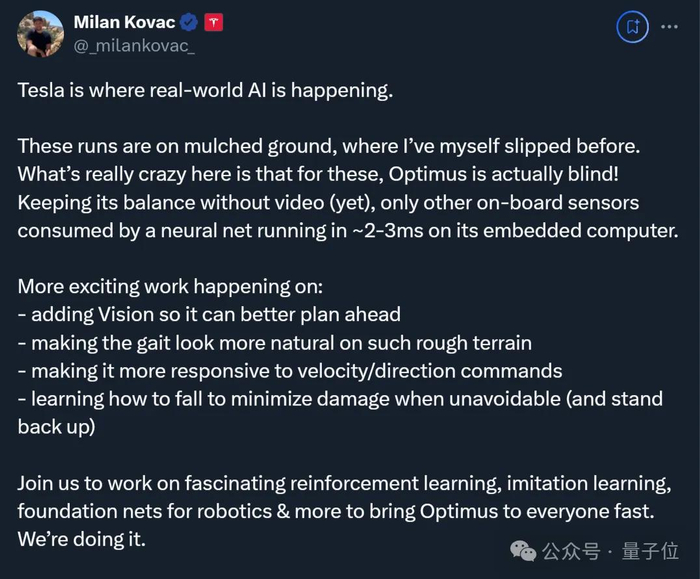This screenshot has height=579, width=700.
Task: Click the blue verified checkmark badge
Action: 189,23
